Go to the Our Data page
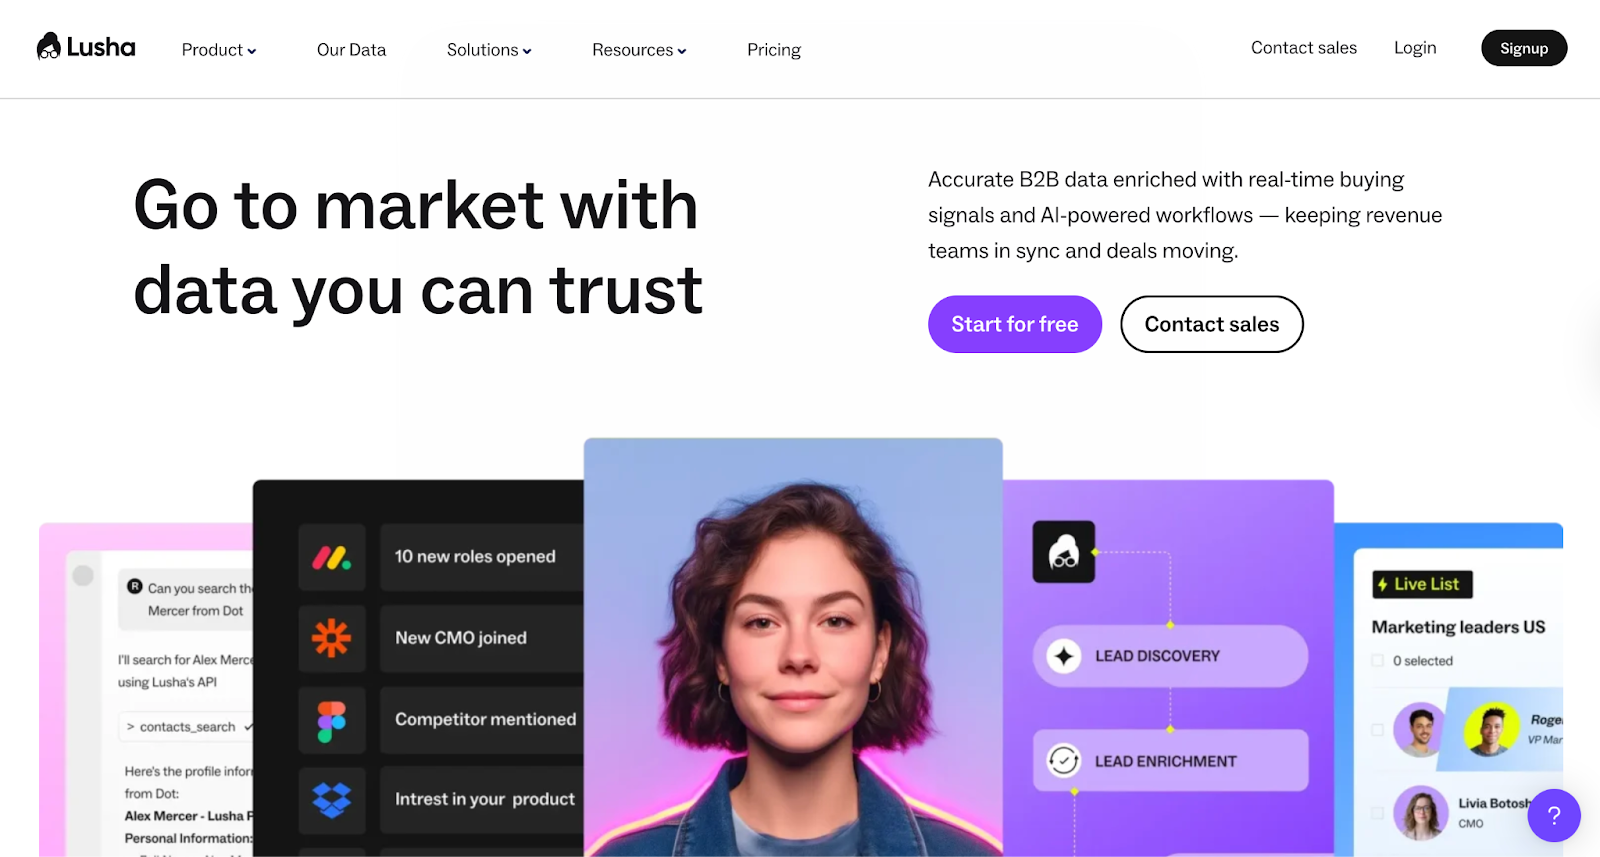1600x857 pixels. point(351,50)
